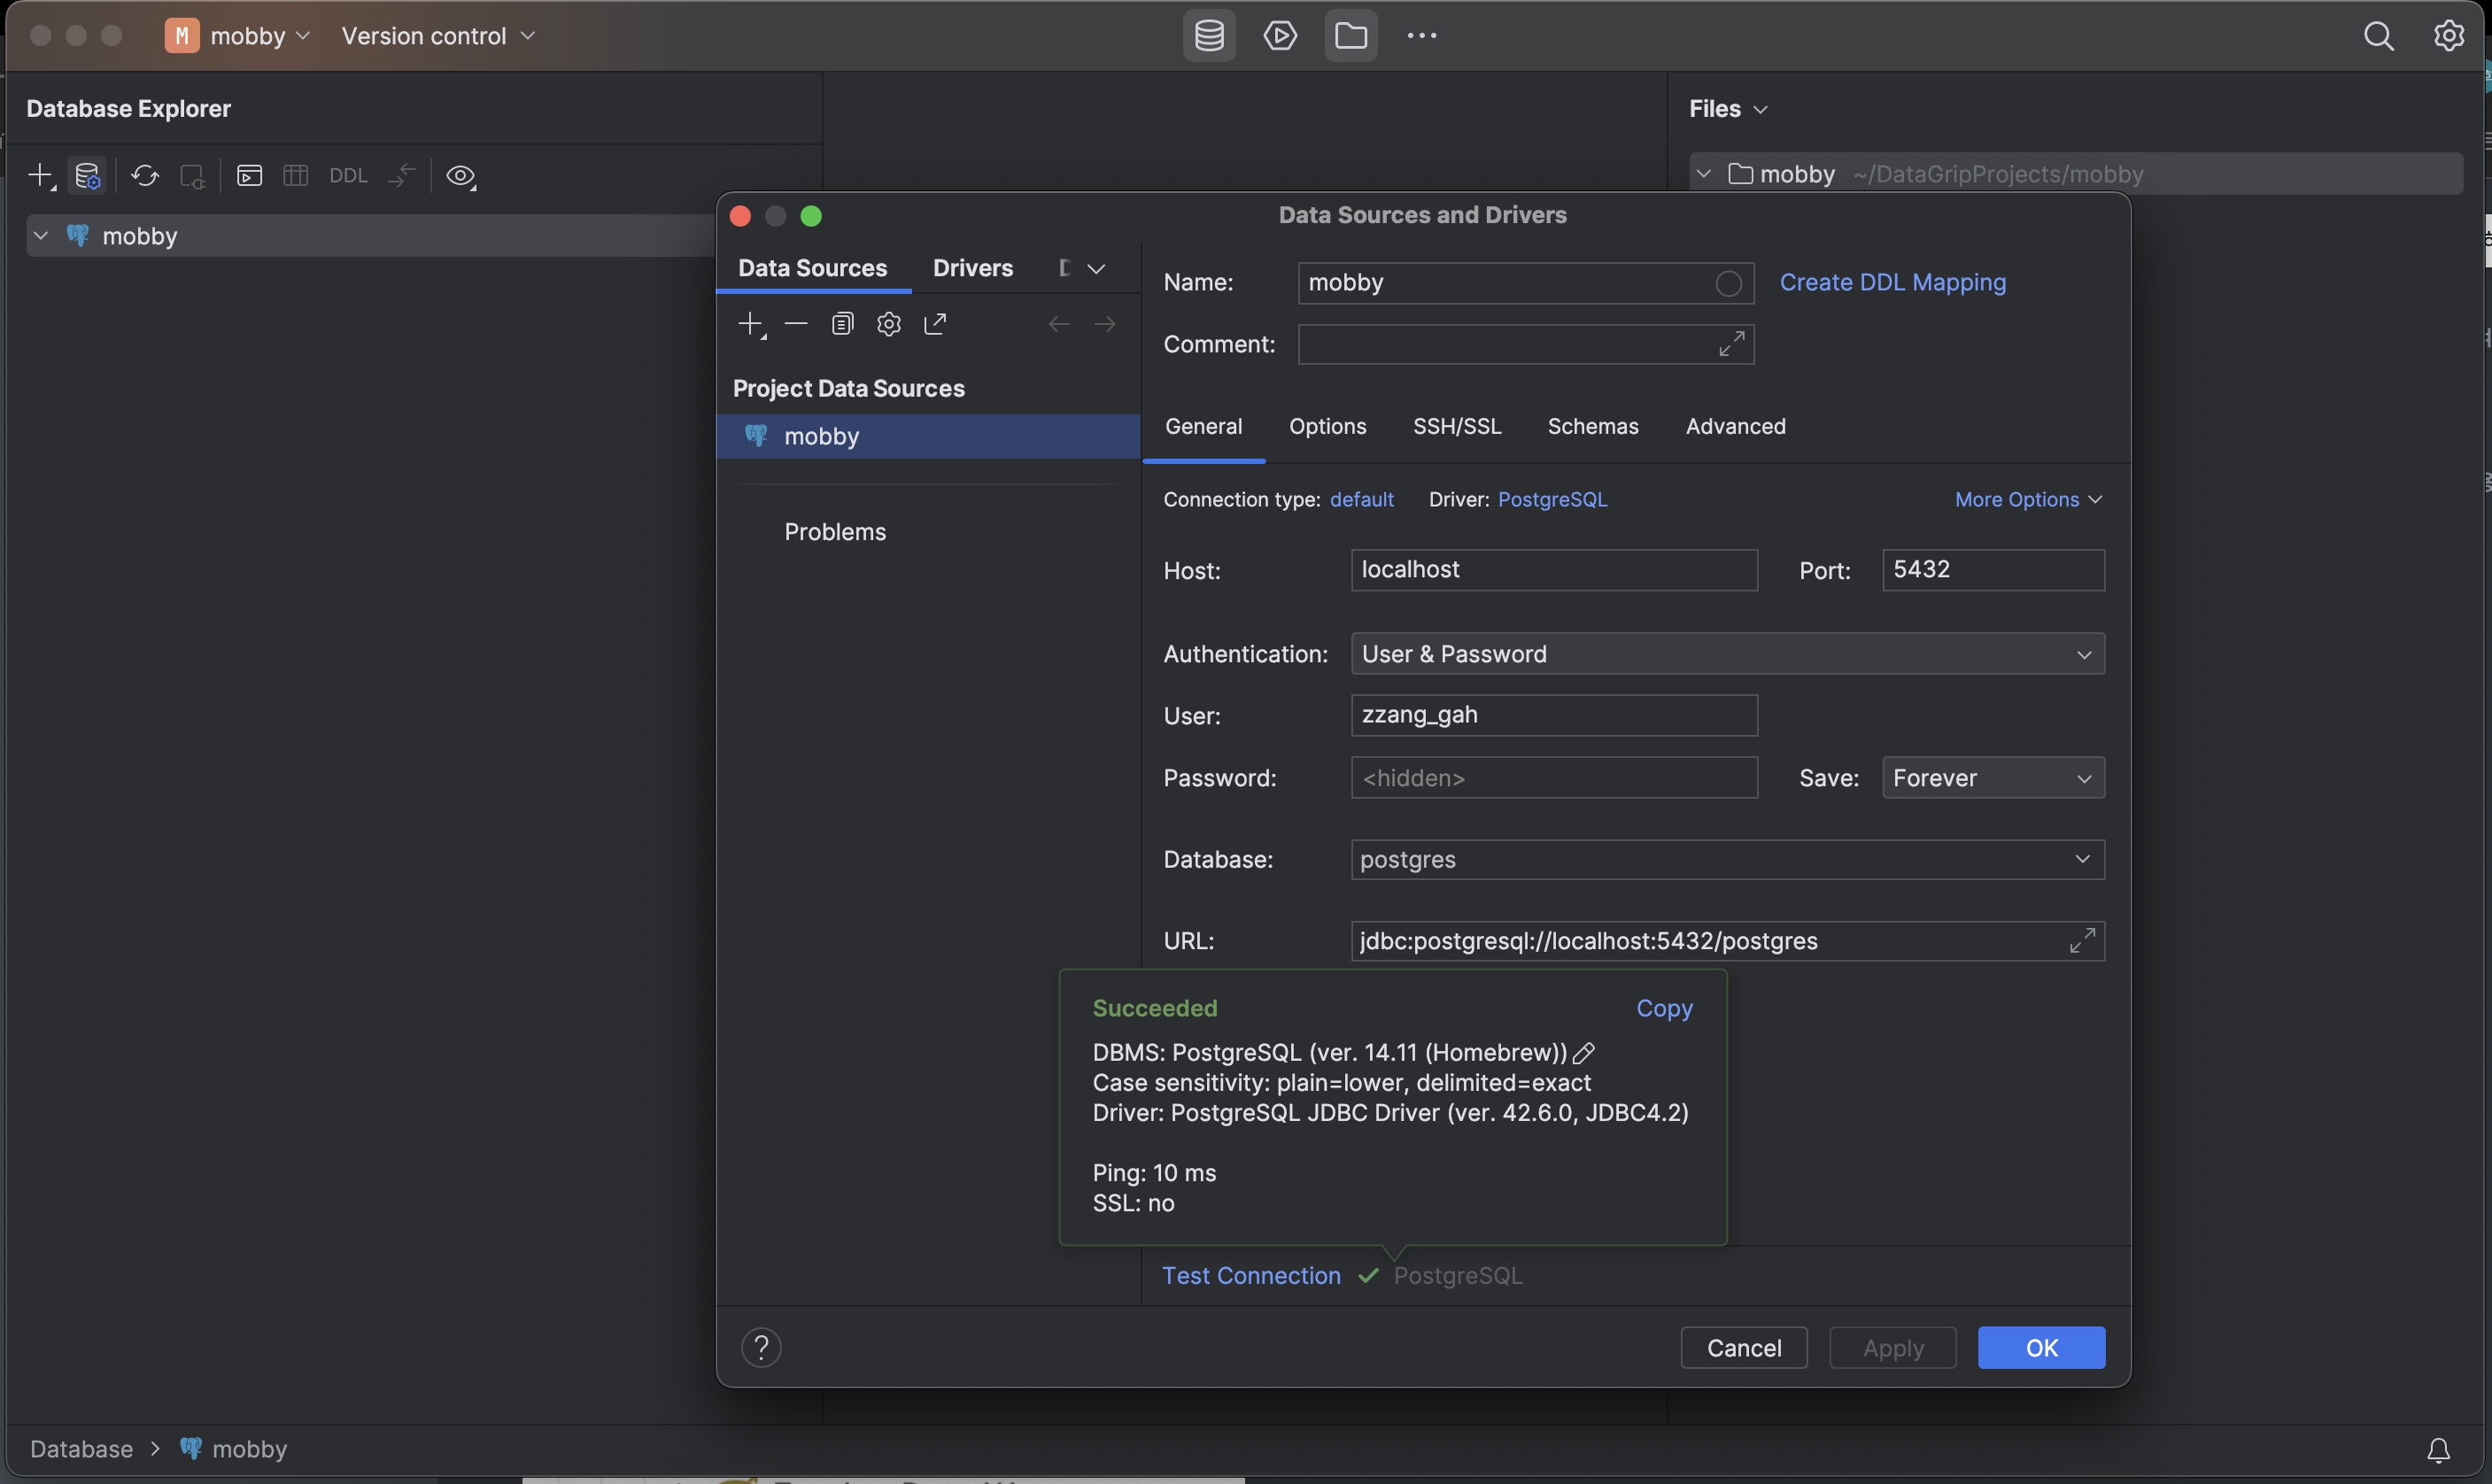The image size is (2492, 1484).
Task: Click the Test Connection link
Action: [x=1250, y=1275]
